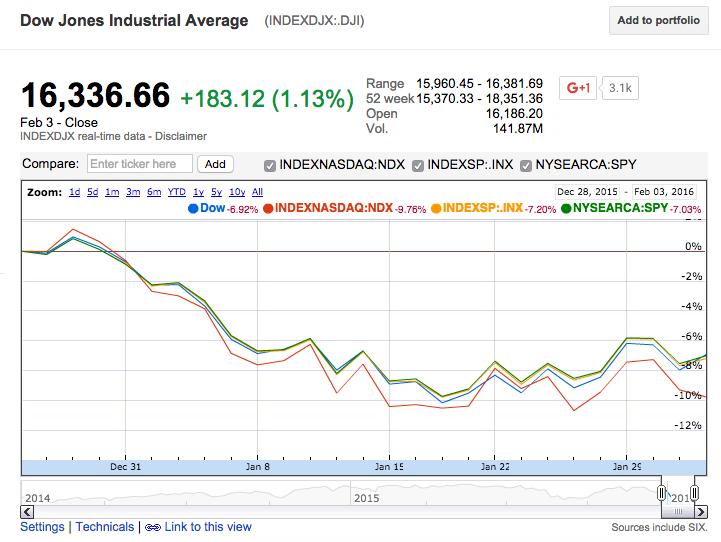Focus the Enter ticker here field
Viewport: 721px width, 542px height.
[x=140, y=164]
